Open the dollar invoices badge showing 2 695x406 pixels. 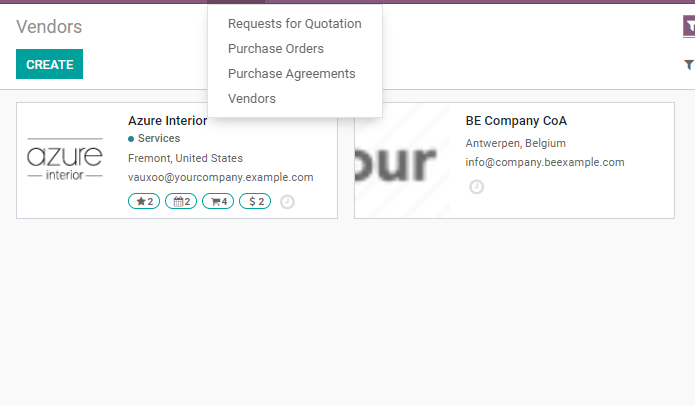click(x=255, y=201)
